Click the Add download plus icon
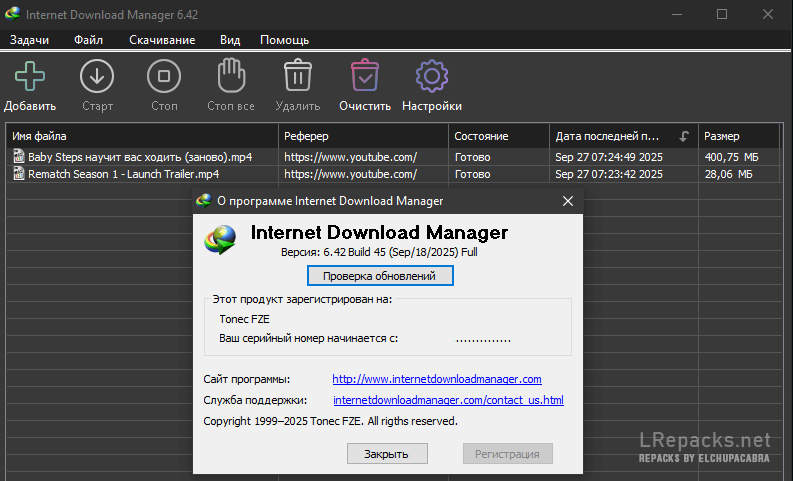 [30, 76]
